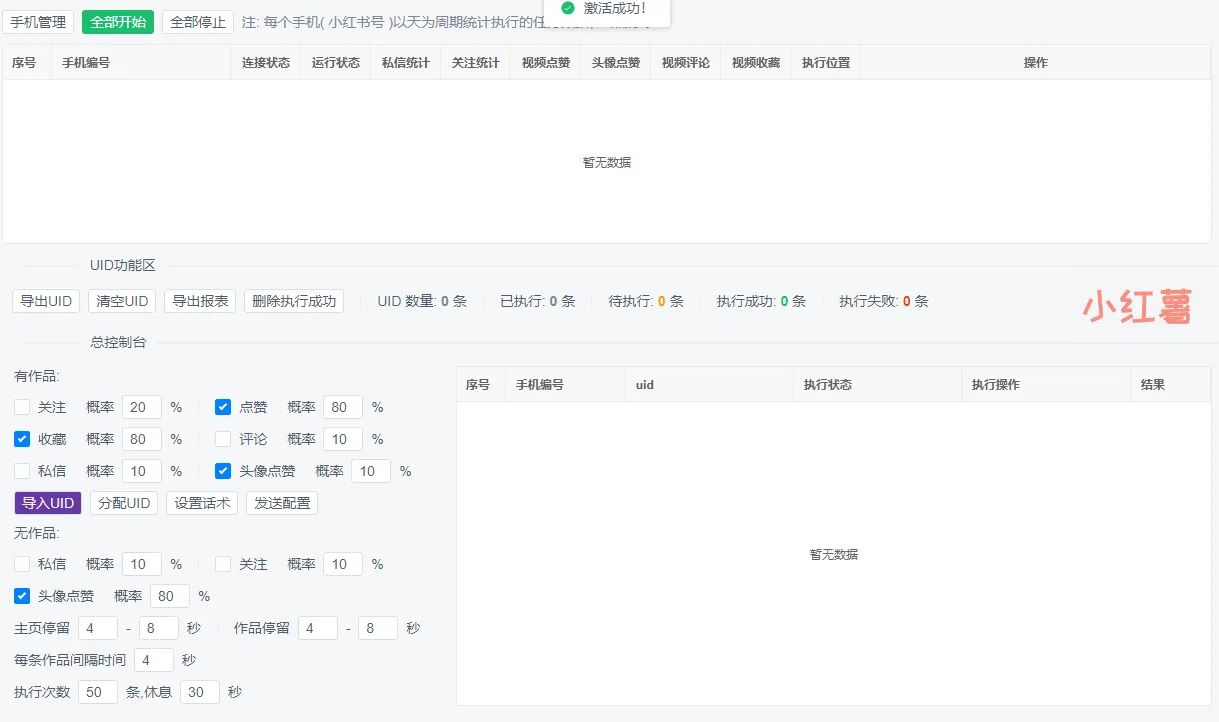Screen dimensions: 1219x722
Task: Edit 评论 probability field showing 10
Action: click(343, 439)
